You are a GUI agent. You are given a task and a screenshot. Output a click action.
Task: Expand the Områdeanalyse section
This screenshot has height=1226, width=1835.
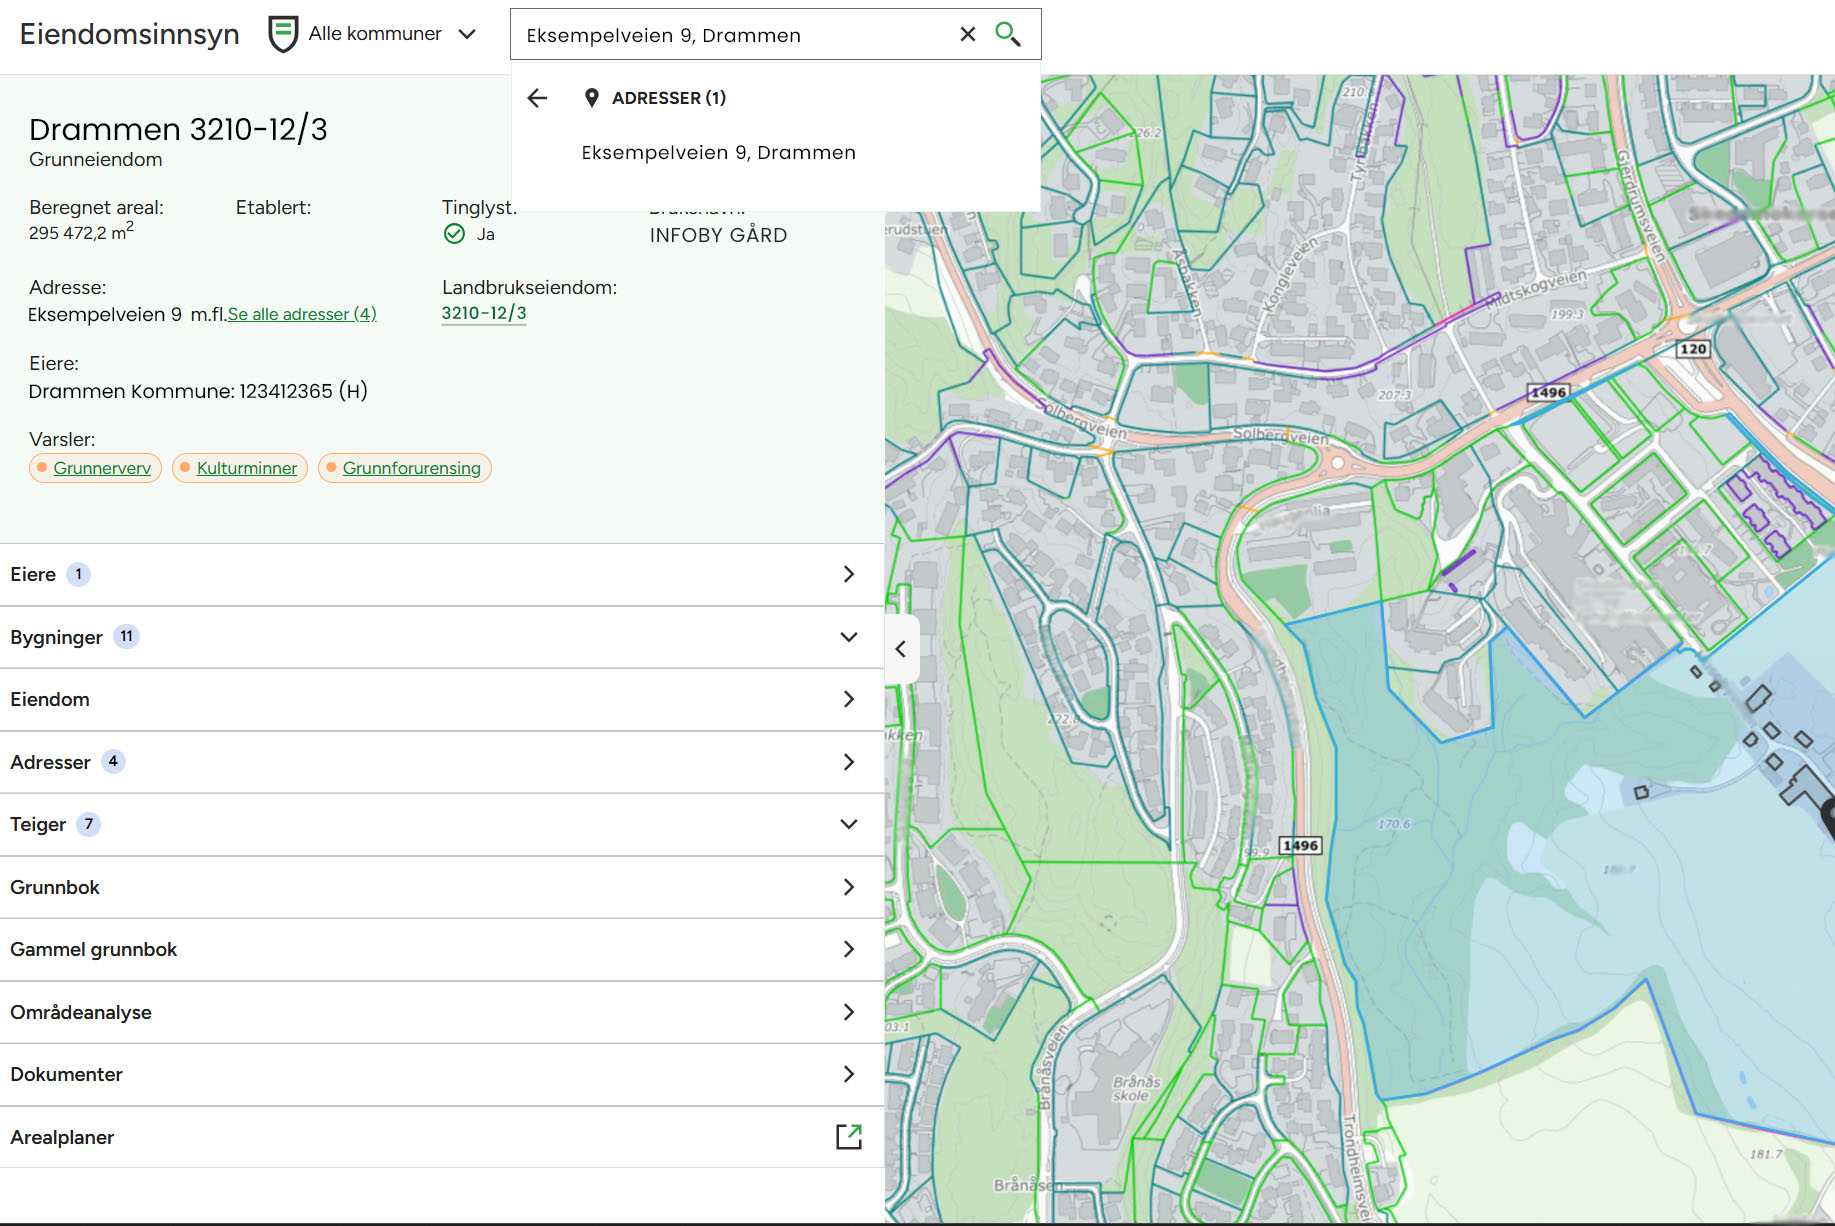[442, 1012]
